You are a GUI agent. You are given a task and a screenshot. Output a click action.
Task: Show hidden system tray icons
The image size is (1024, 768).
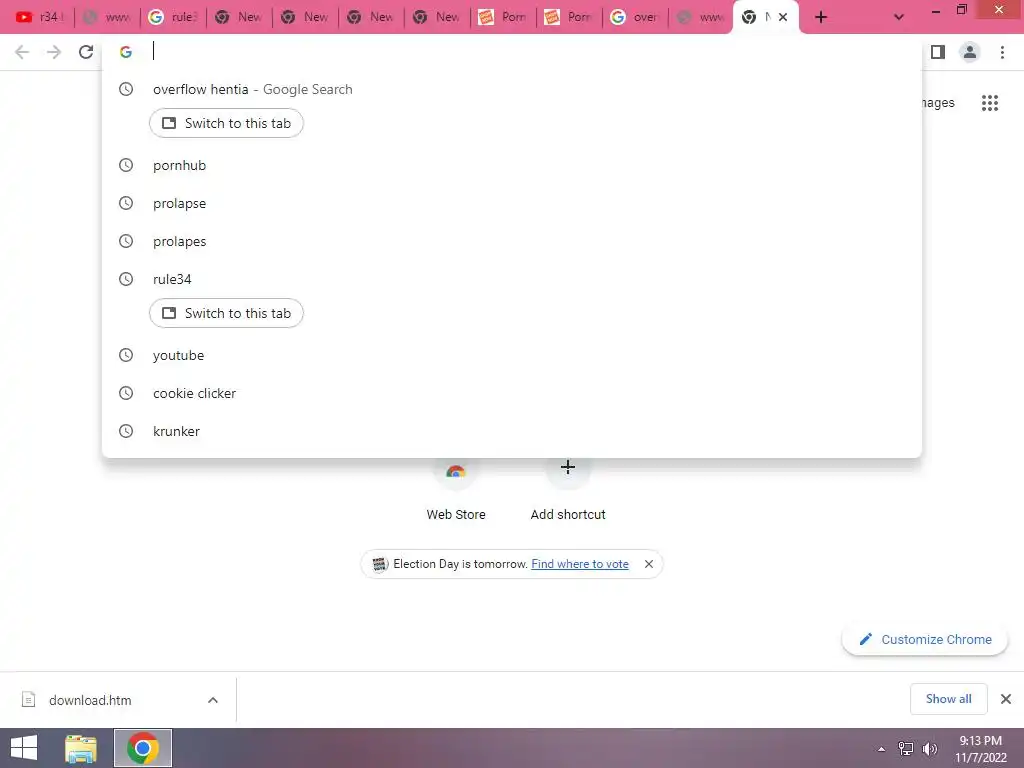[882, 749]
